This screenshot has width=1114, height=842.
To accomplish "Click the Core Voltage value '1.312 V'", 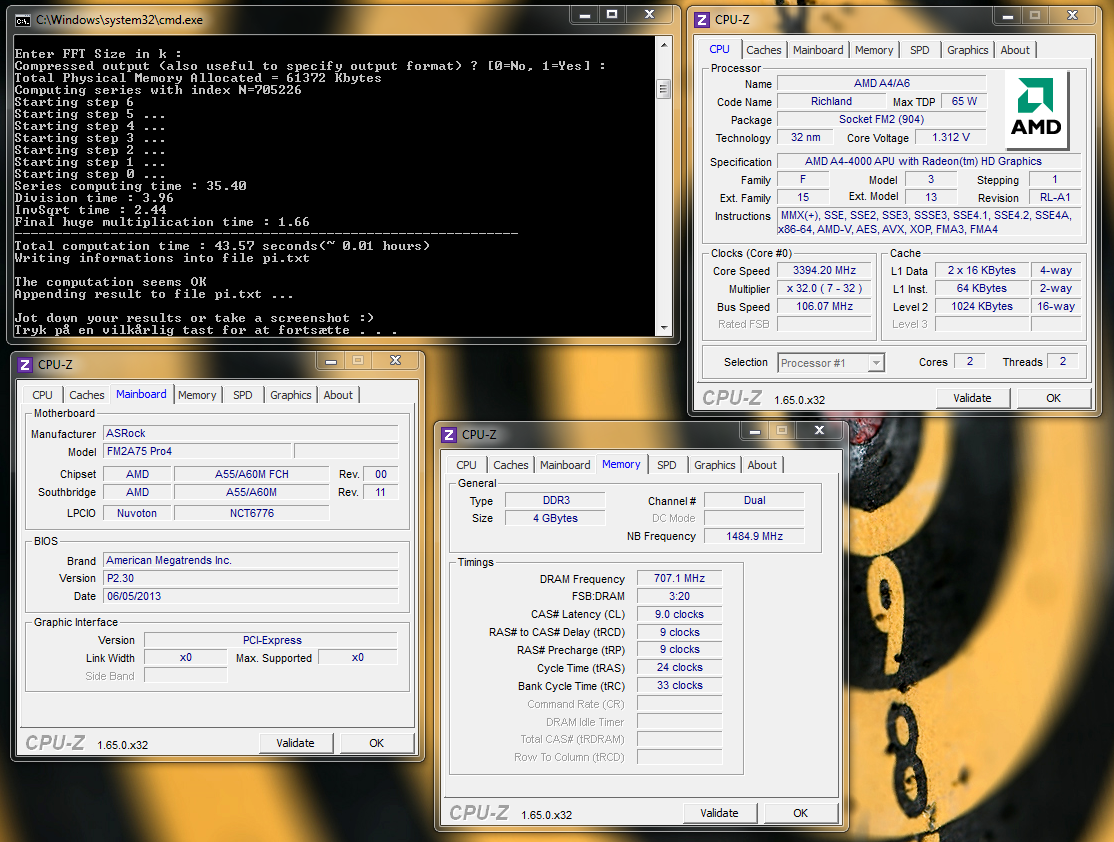I will click(951, 137).
